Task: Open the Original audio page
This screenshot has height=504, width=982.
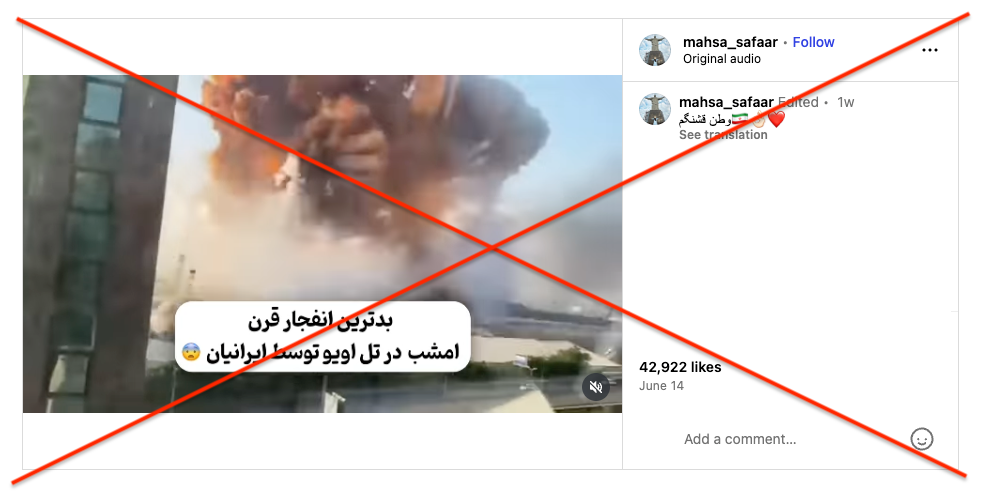Action: 721,59
